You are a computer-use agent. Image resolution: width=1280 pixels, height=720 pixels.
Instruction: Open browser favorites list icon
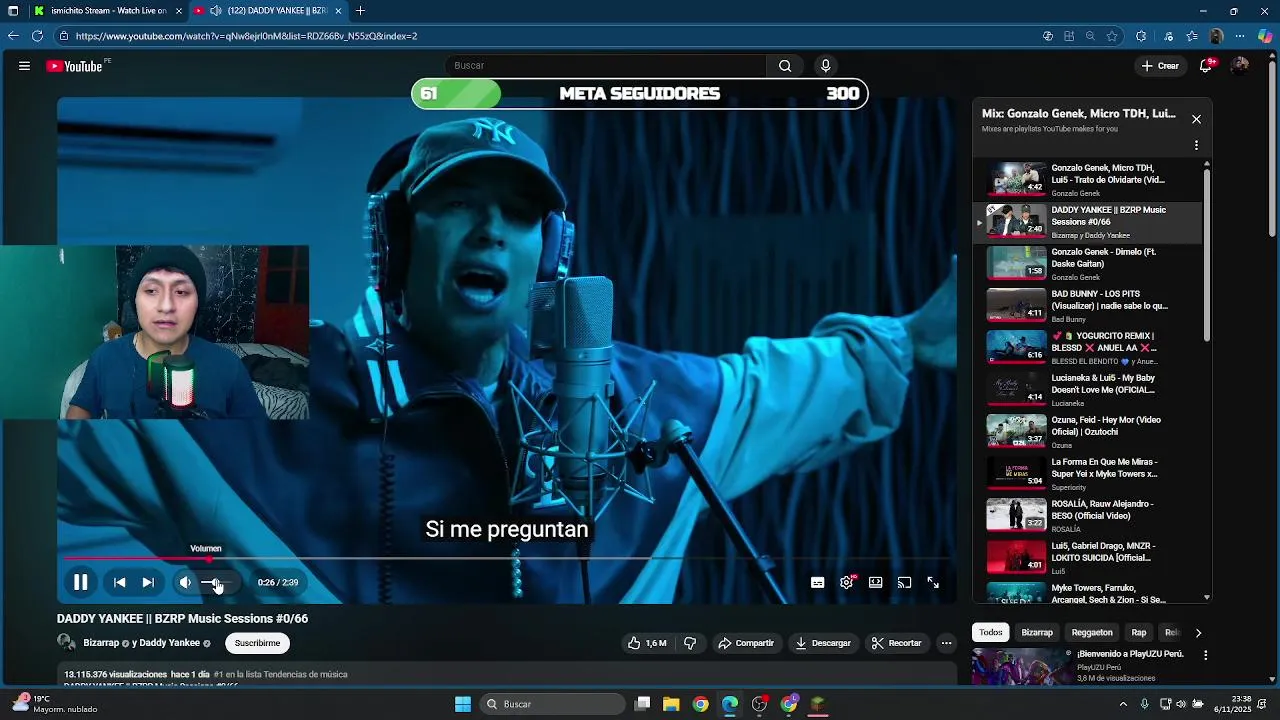[x=1192, y=36]
